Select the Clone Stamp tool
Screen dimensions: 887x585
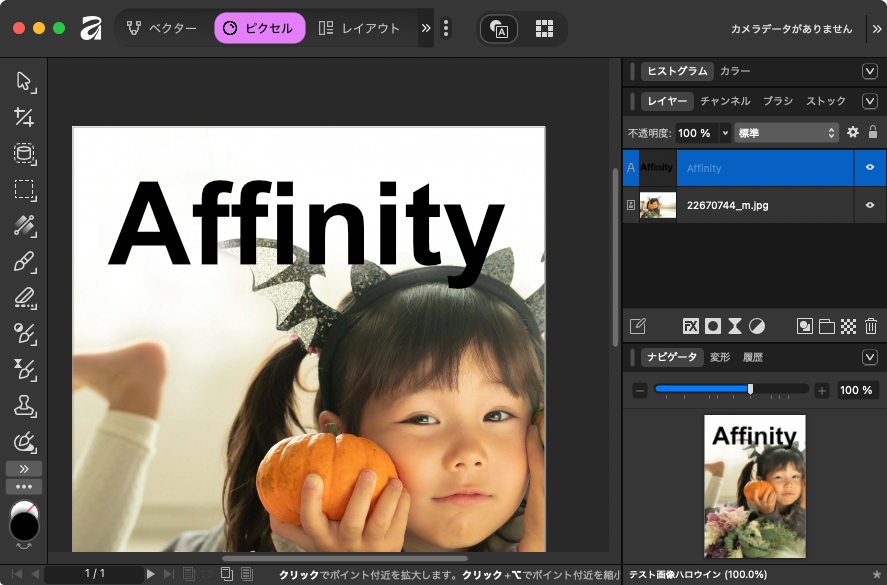point(24,405)
